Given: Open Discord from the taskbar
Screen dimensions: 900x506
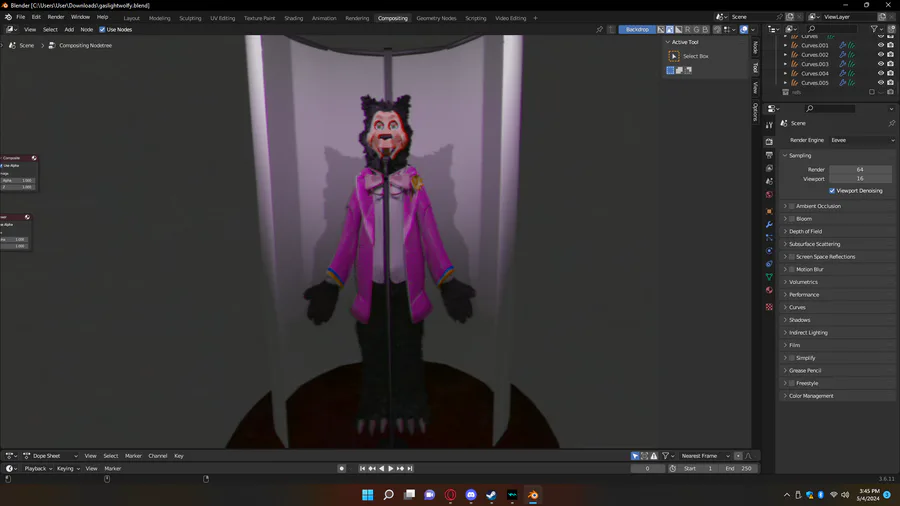Looking at the screenshot, I should pos(471,495).
